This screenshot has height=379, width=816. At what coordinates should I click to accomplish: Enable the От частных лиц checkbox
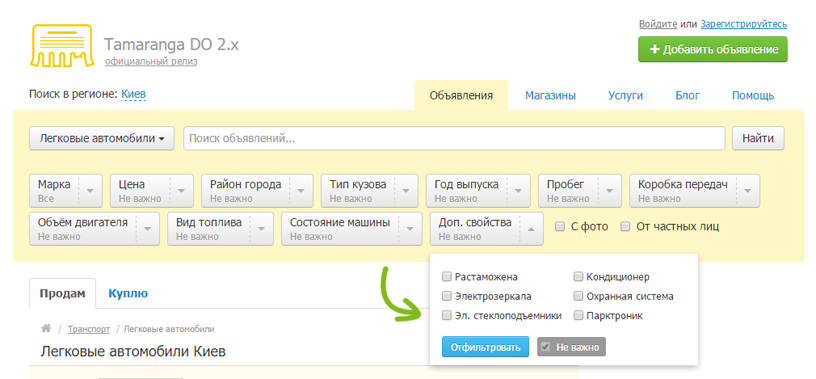click(x=626, y=226)
